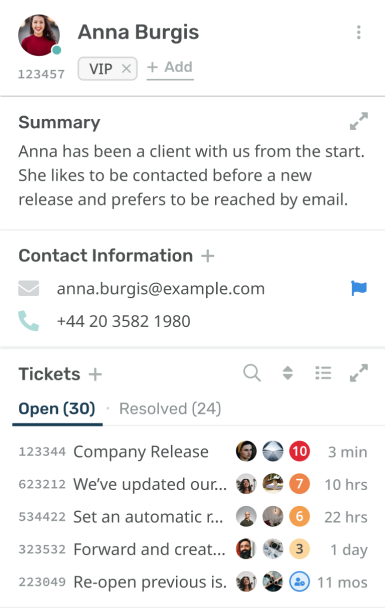Screen dimensions: 385x608
Task: Add a new tag with + Add
Action: [170, 67]
